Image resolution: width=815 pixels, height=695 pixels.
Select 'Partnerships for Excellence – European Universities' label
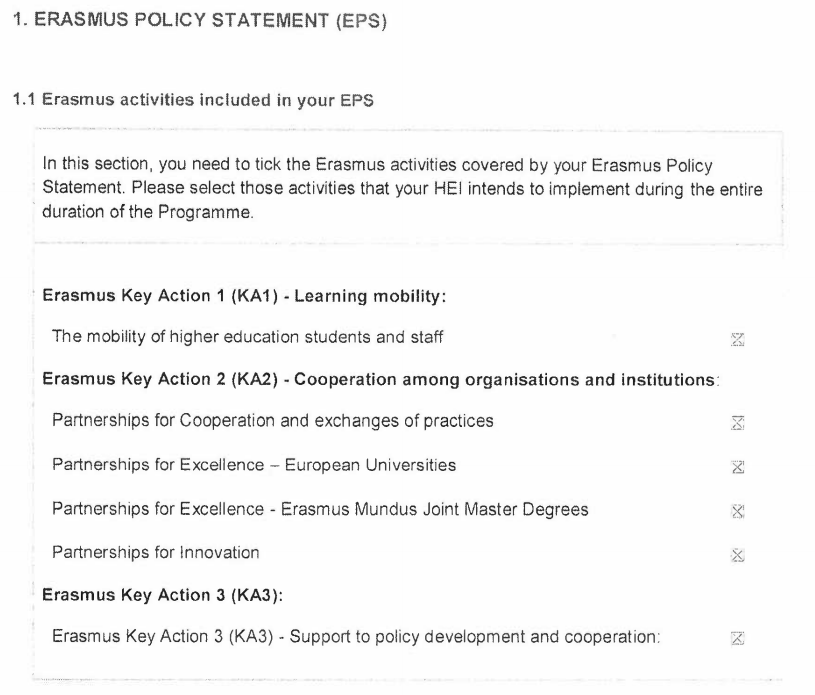(254, 465)
